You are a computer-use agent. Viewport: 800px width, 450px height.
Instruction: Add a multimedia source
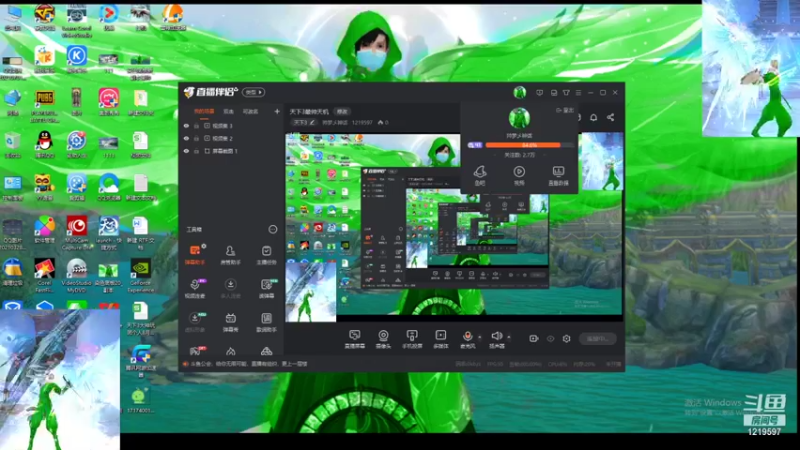point(440,339)
